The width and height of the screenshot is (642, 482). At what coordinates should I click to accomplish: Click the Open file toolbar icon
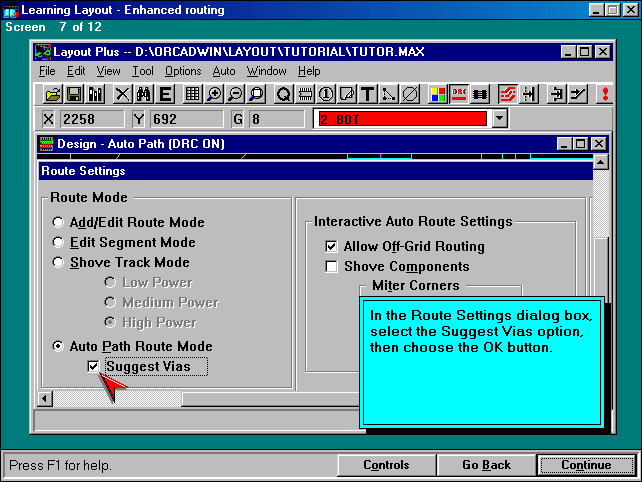point(53,94)
